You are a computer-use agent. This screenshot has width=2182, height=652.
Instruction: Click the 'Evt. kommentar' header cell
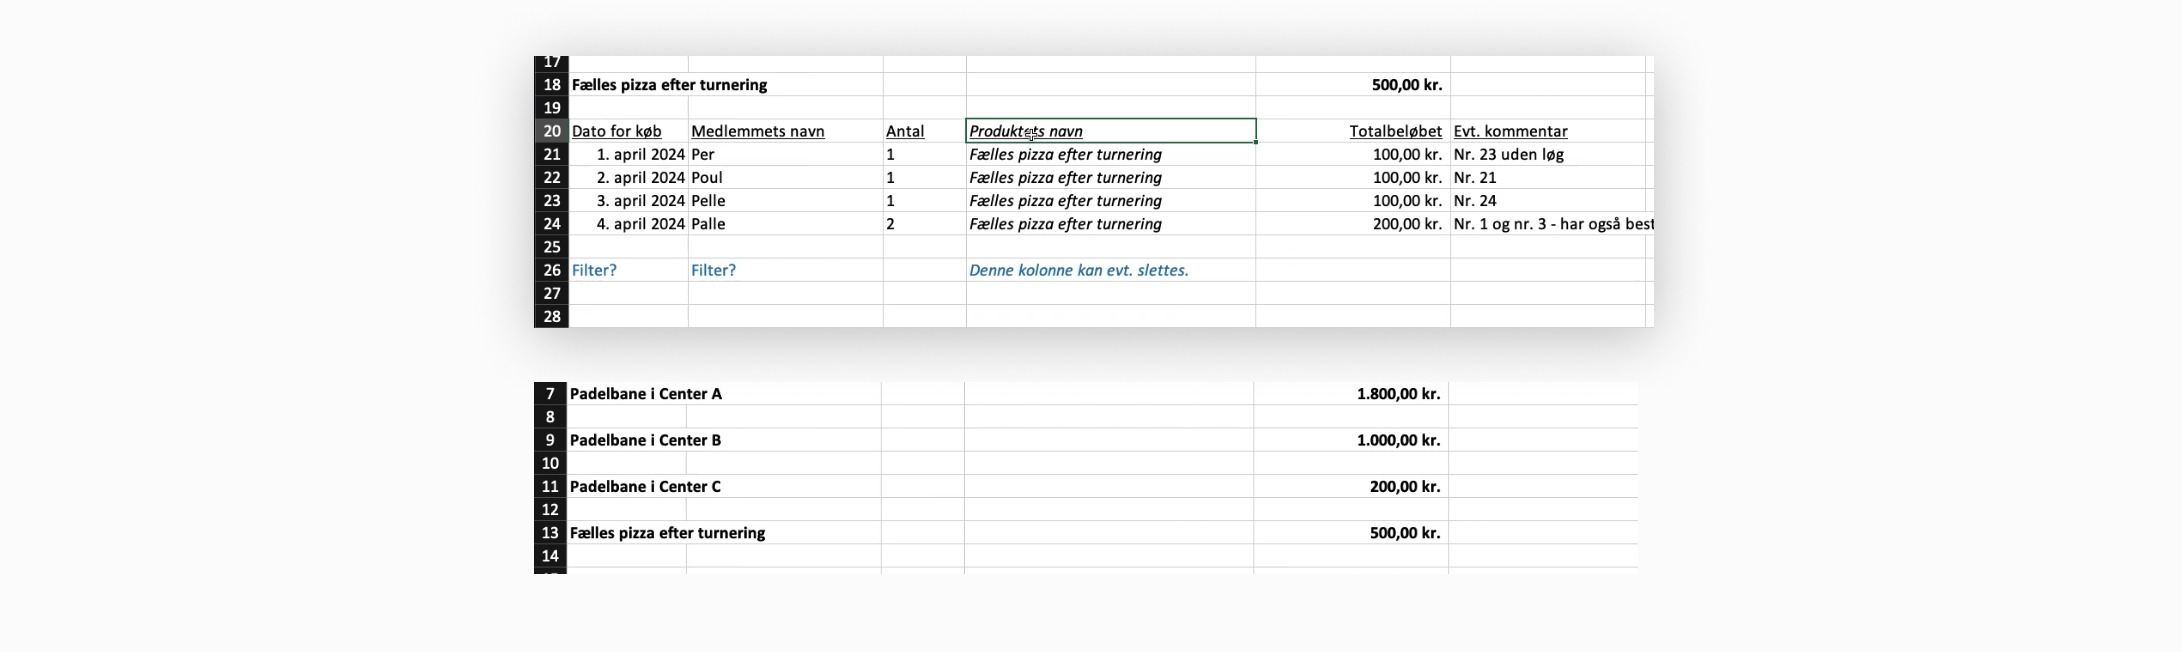point(1510,131)
